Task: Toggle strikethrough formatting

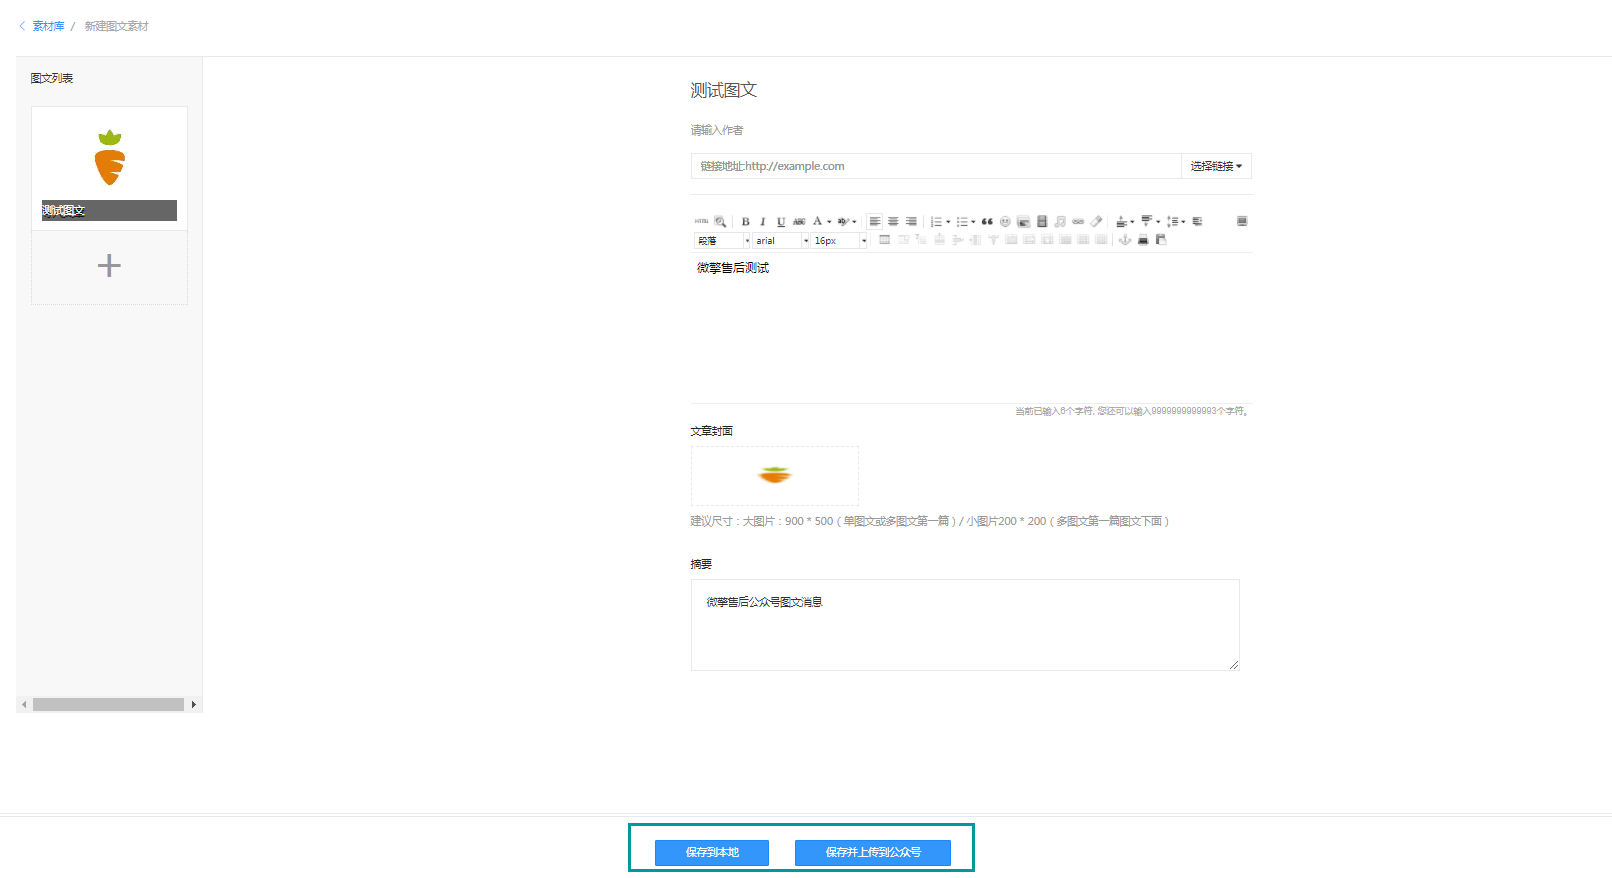Action: [799, 222]
